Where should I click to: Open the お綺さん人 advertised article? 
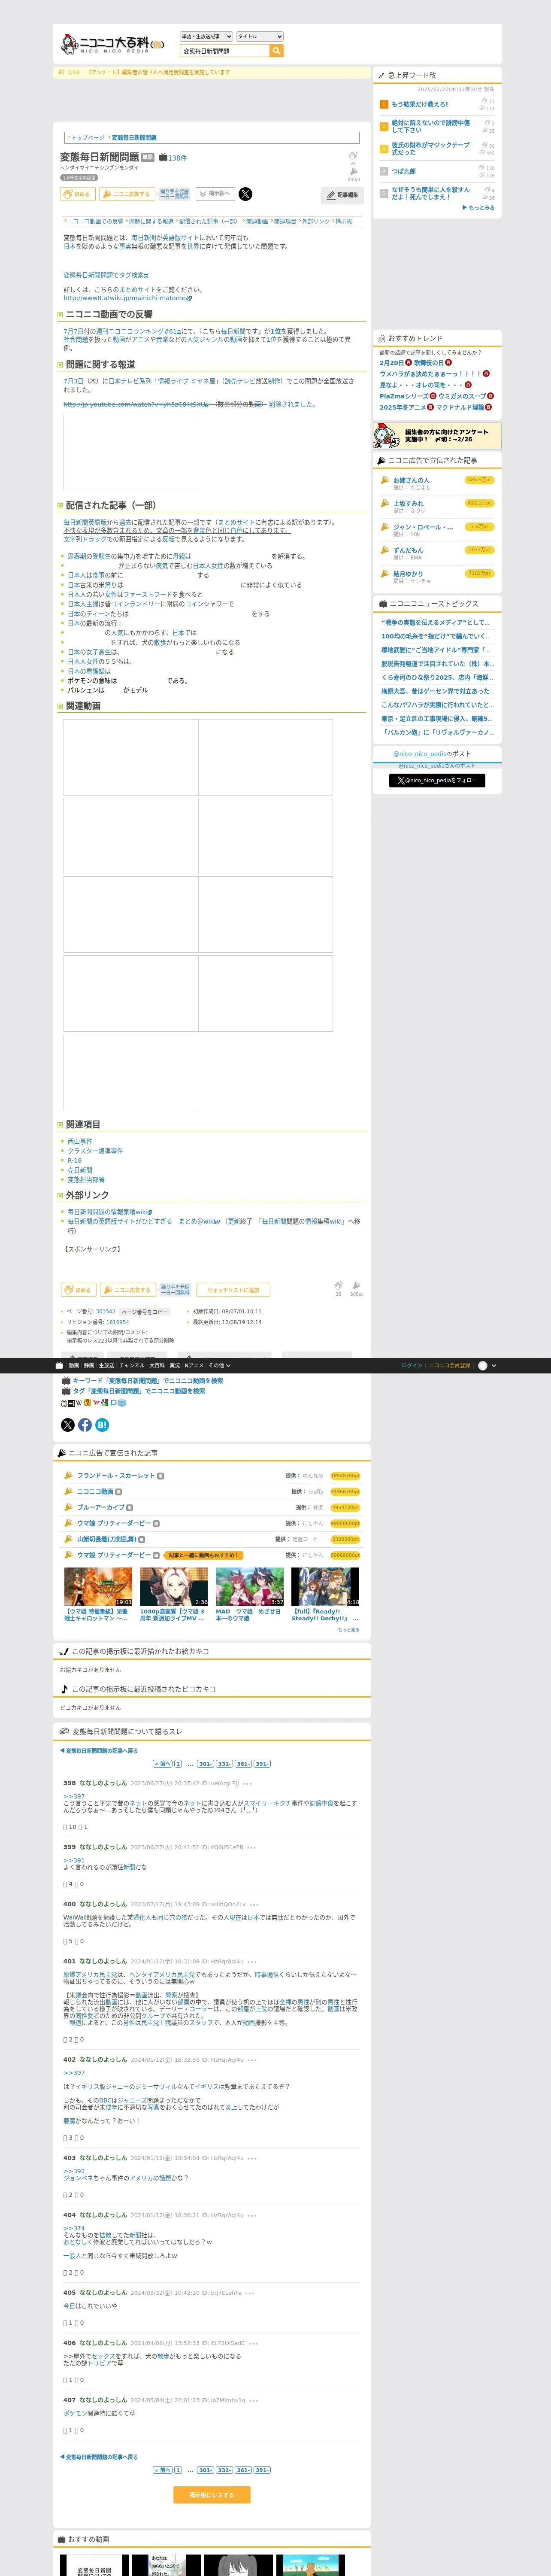click(411, 480)
